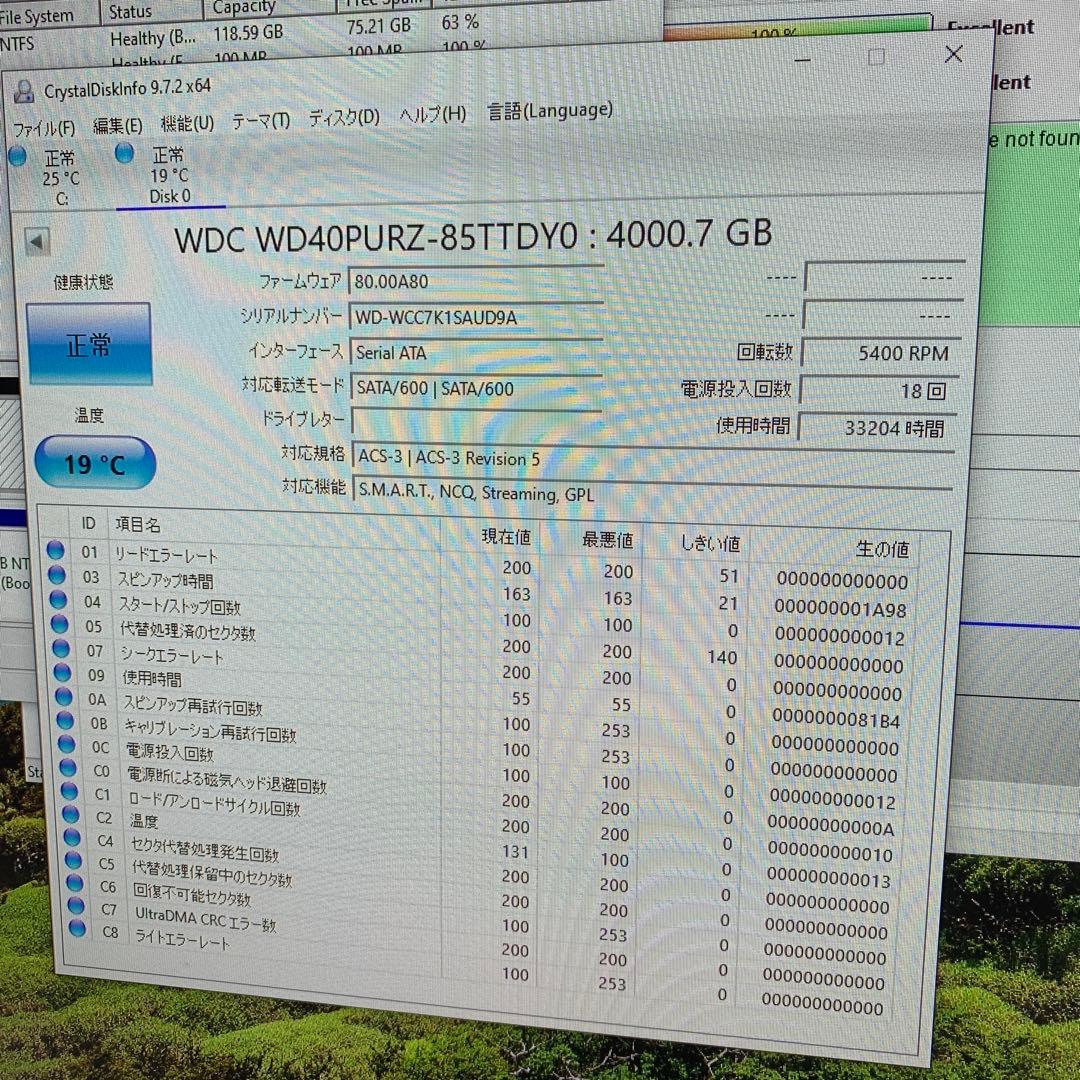
Task: Click the firmware field 80.00A80
Action: click(x=476, y=282)
